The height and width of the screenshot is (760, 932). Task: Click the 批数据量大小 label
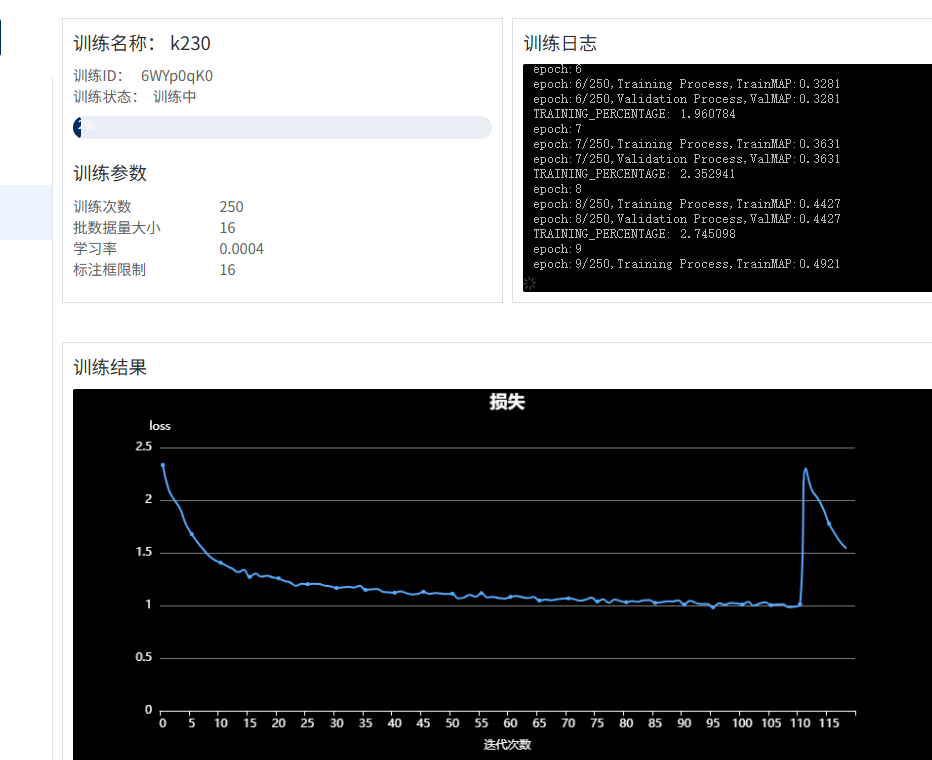117,228
